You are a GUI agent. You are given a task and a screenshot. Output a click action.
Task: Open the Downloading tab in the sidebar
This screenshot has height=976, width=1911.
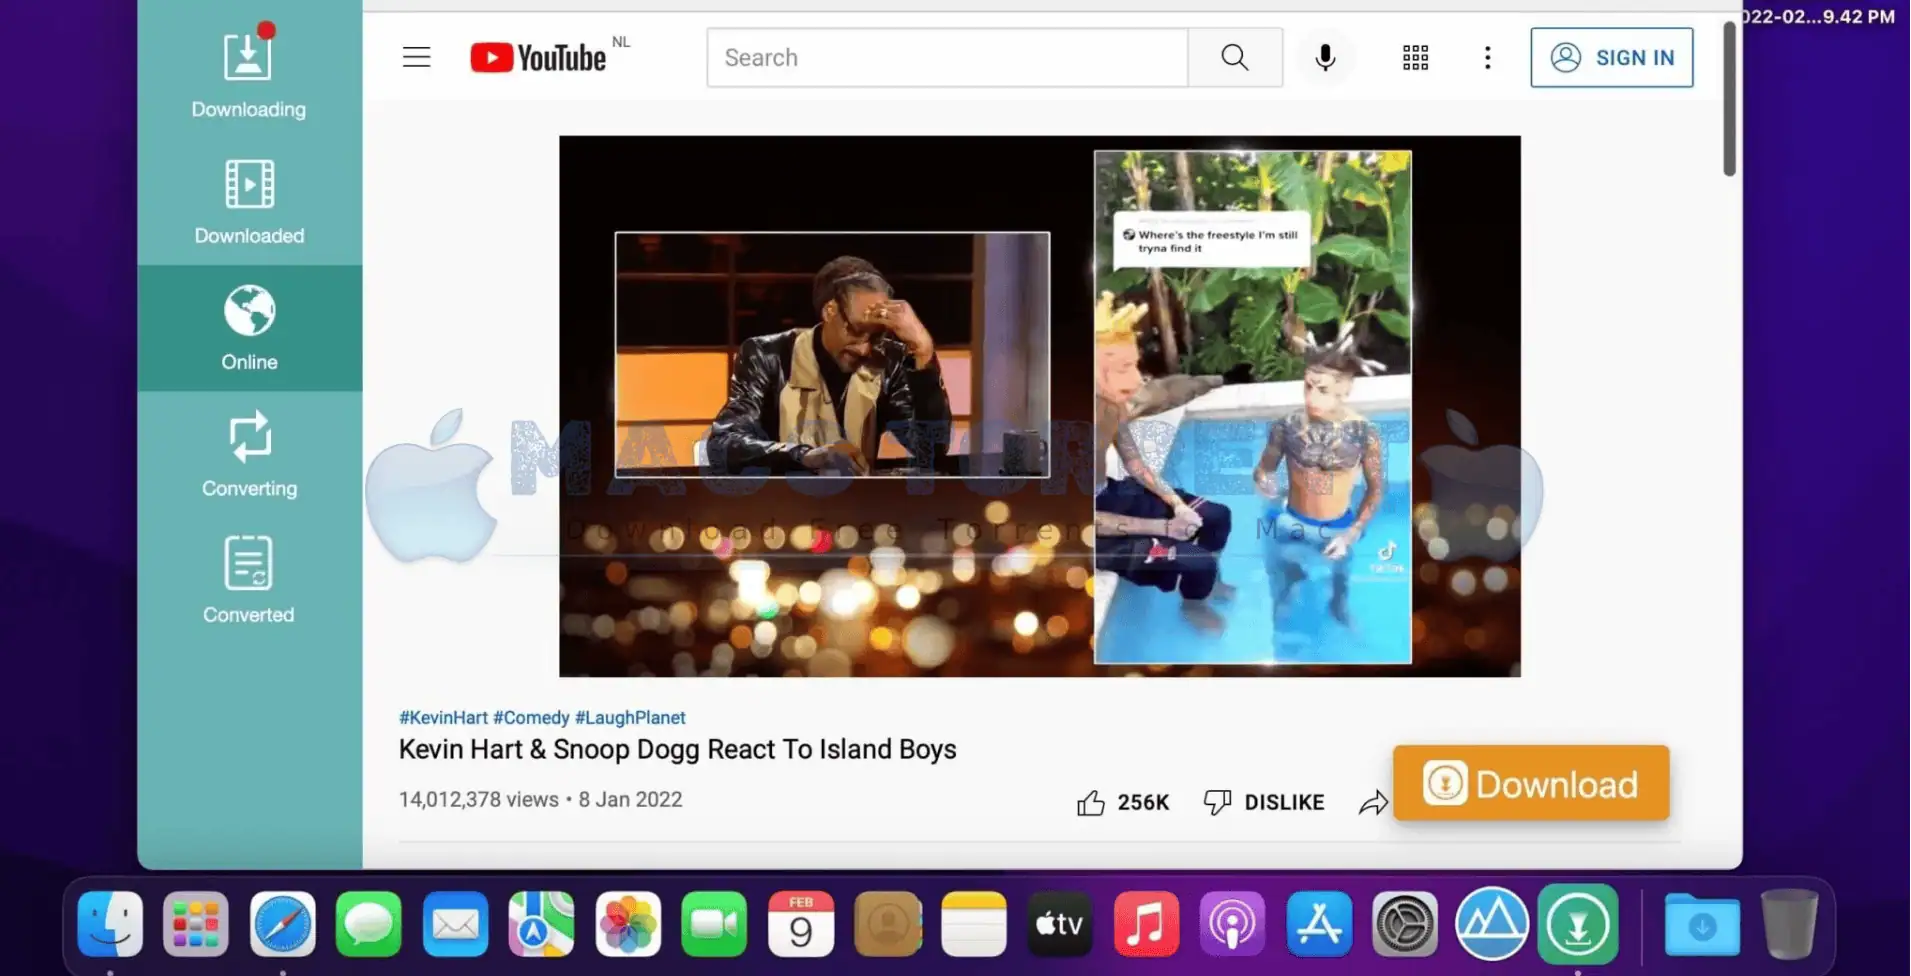click(x=249, y=73)
